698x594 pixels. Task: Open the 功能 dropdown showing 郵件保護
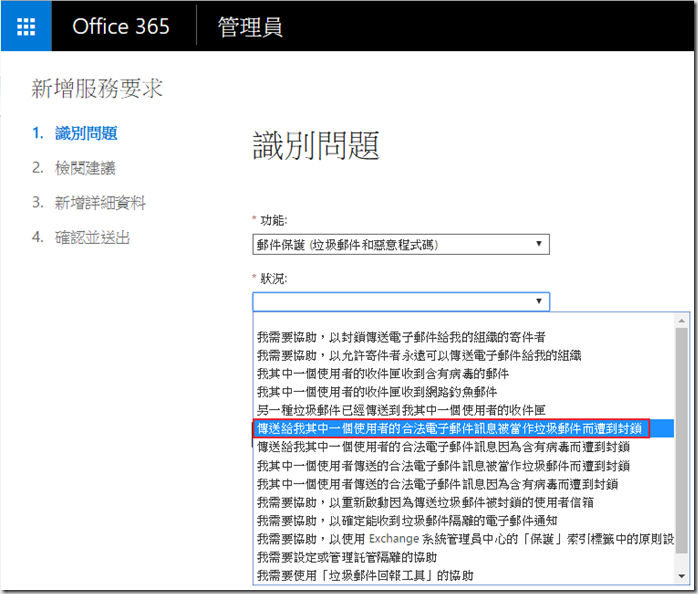tap(400, 244)
